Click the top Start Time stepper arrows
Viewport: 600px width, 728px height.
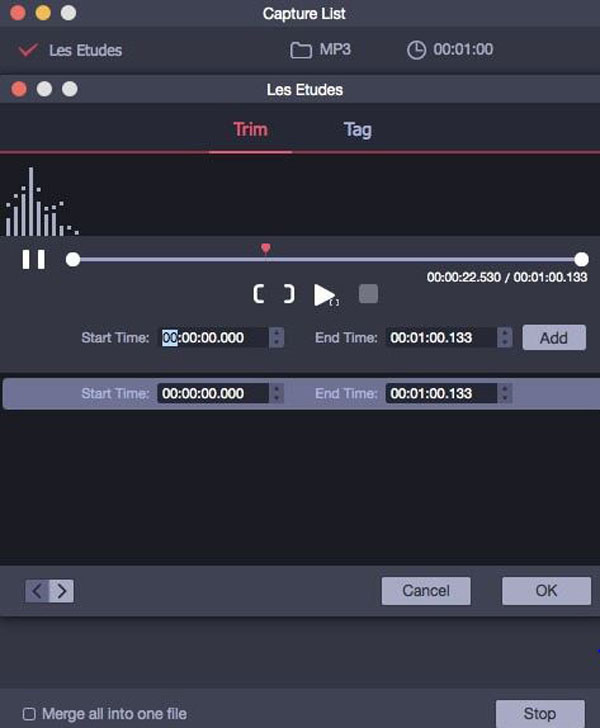coord(277,338)
